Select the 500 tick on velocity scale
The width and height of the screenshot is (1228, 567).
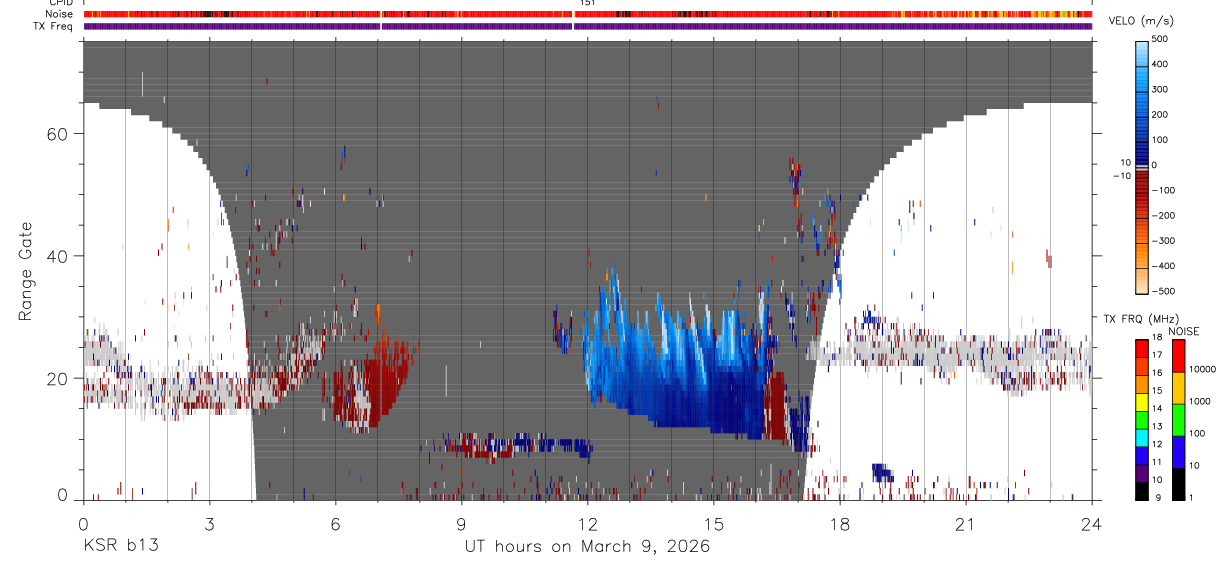(x=1162, y=39)
